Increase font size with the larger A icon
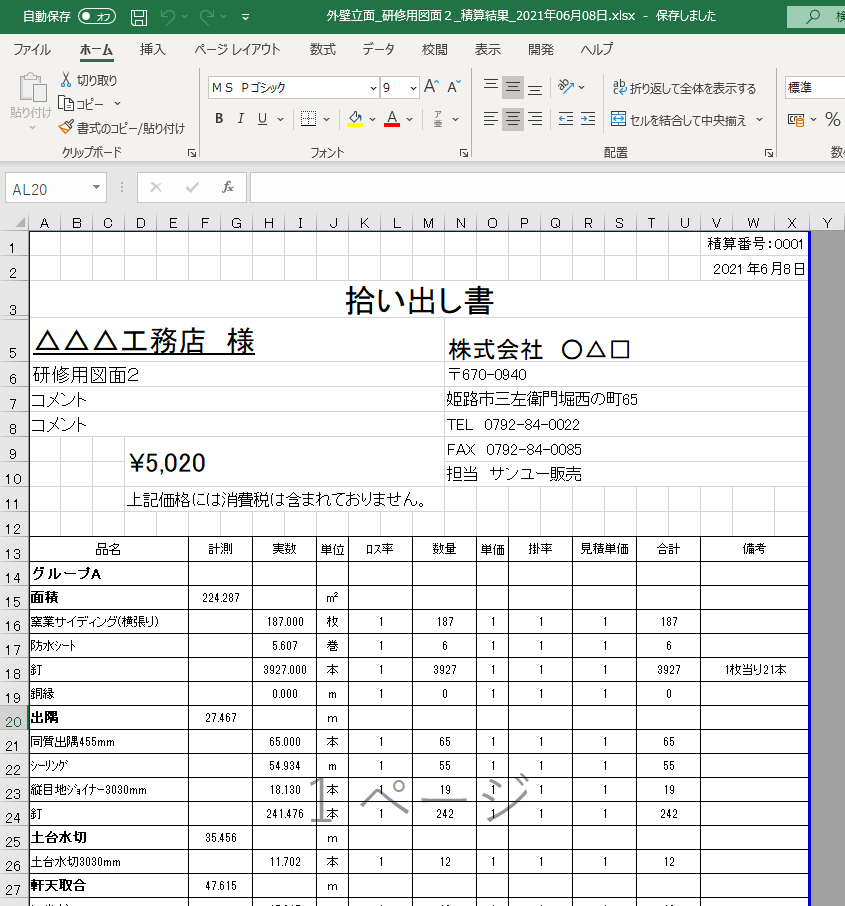The width and height of the screenshot is (845, 906). tap(431, 87)
